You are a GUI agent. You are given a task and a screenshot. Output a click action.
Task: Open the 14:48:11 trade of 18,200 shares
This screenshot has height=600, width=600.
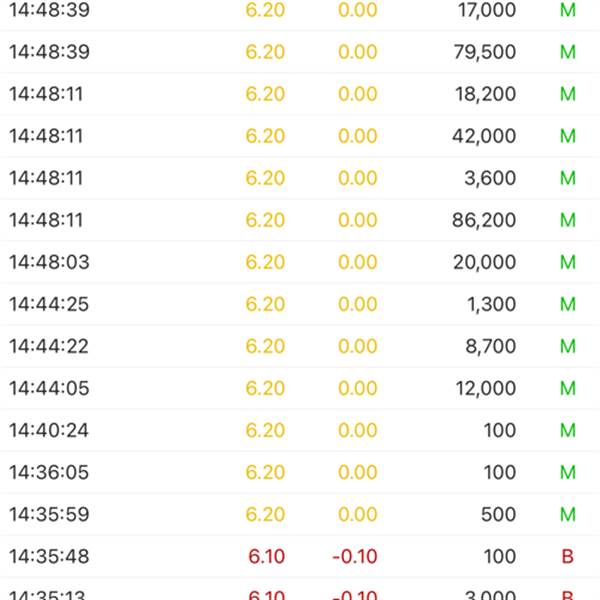click(300, 94)
